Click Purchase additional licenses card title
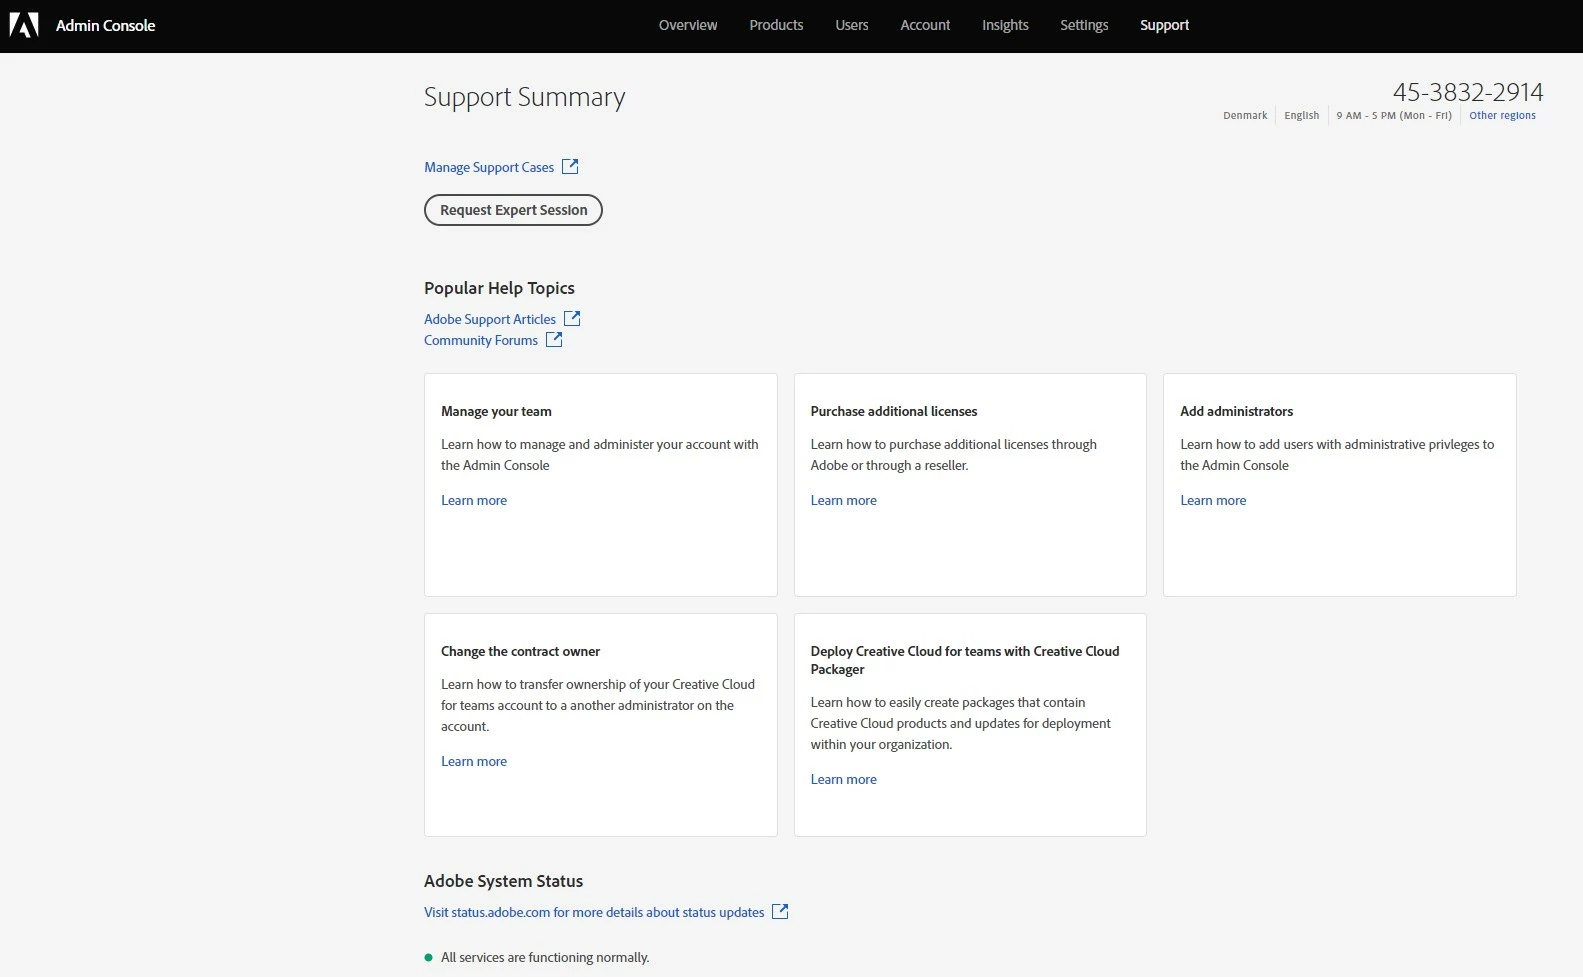Viewport: 1583px width, 977px height. coord(893,411)
